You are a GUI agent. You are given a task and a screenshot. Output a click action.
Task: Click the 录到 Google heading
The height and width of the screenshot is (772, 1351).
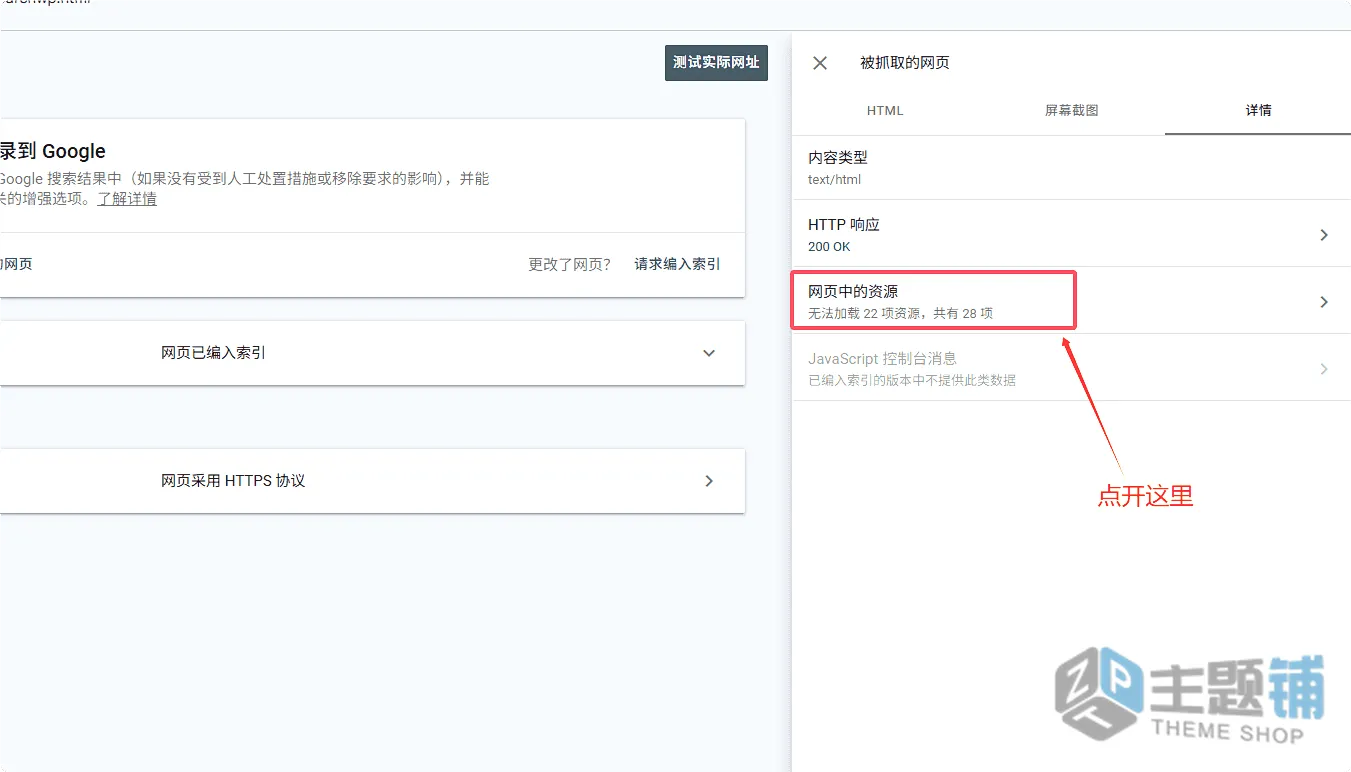tap(53, 151)
